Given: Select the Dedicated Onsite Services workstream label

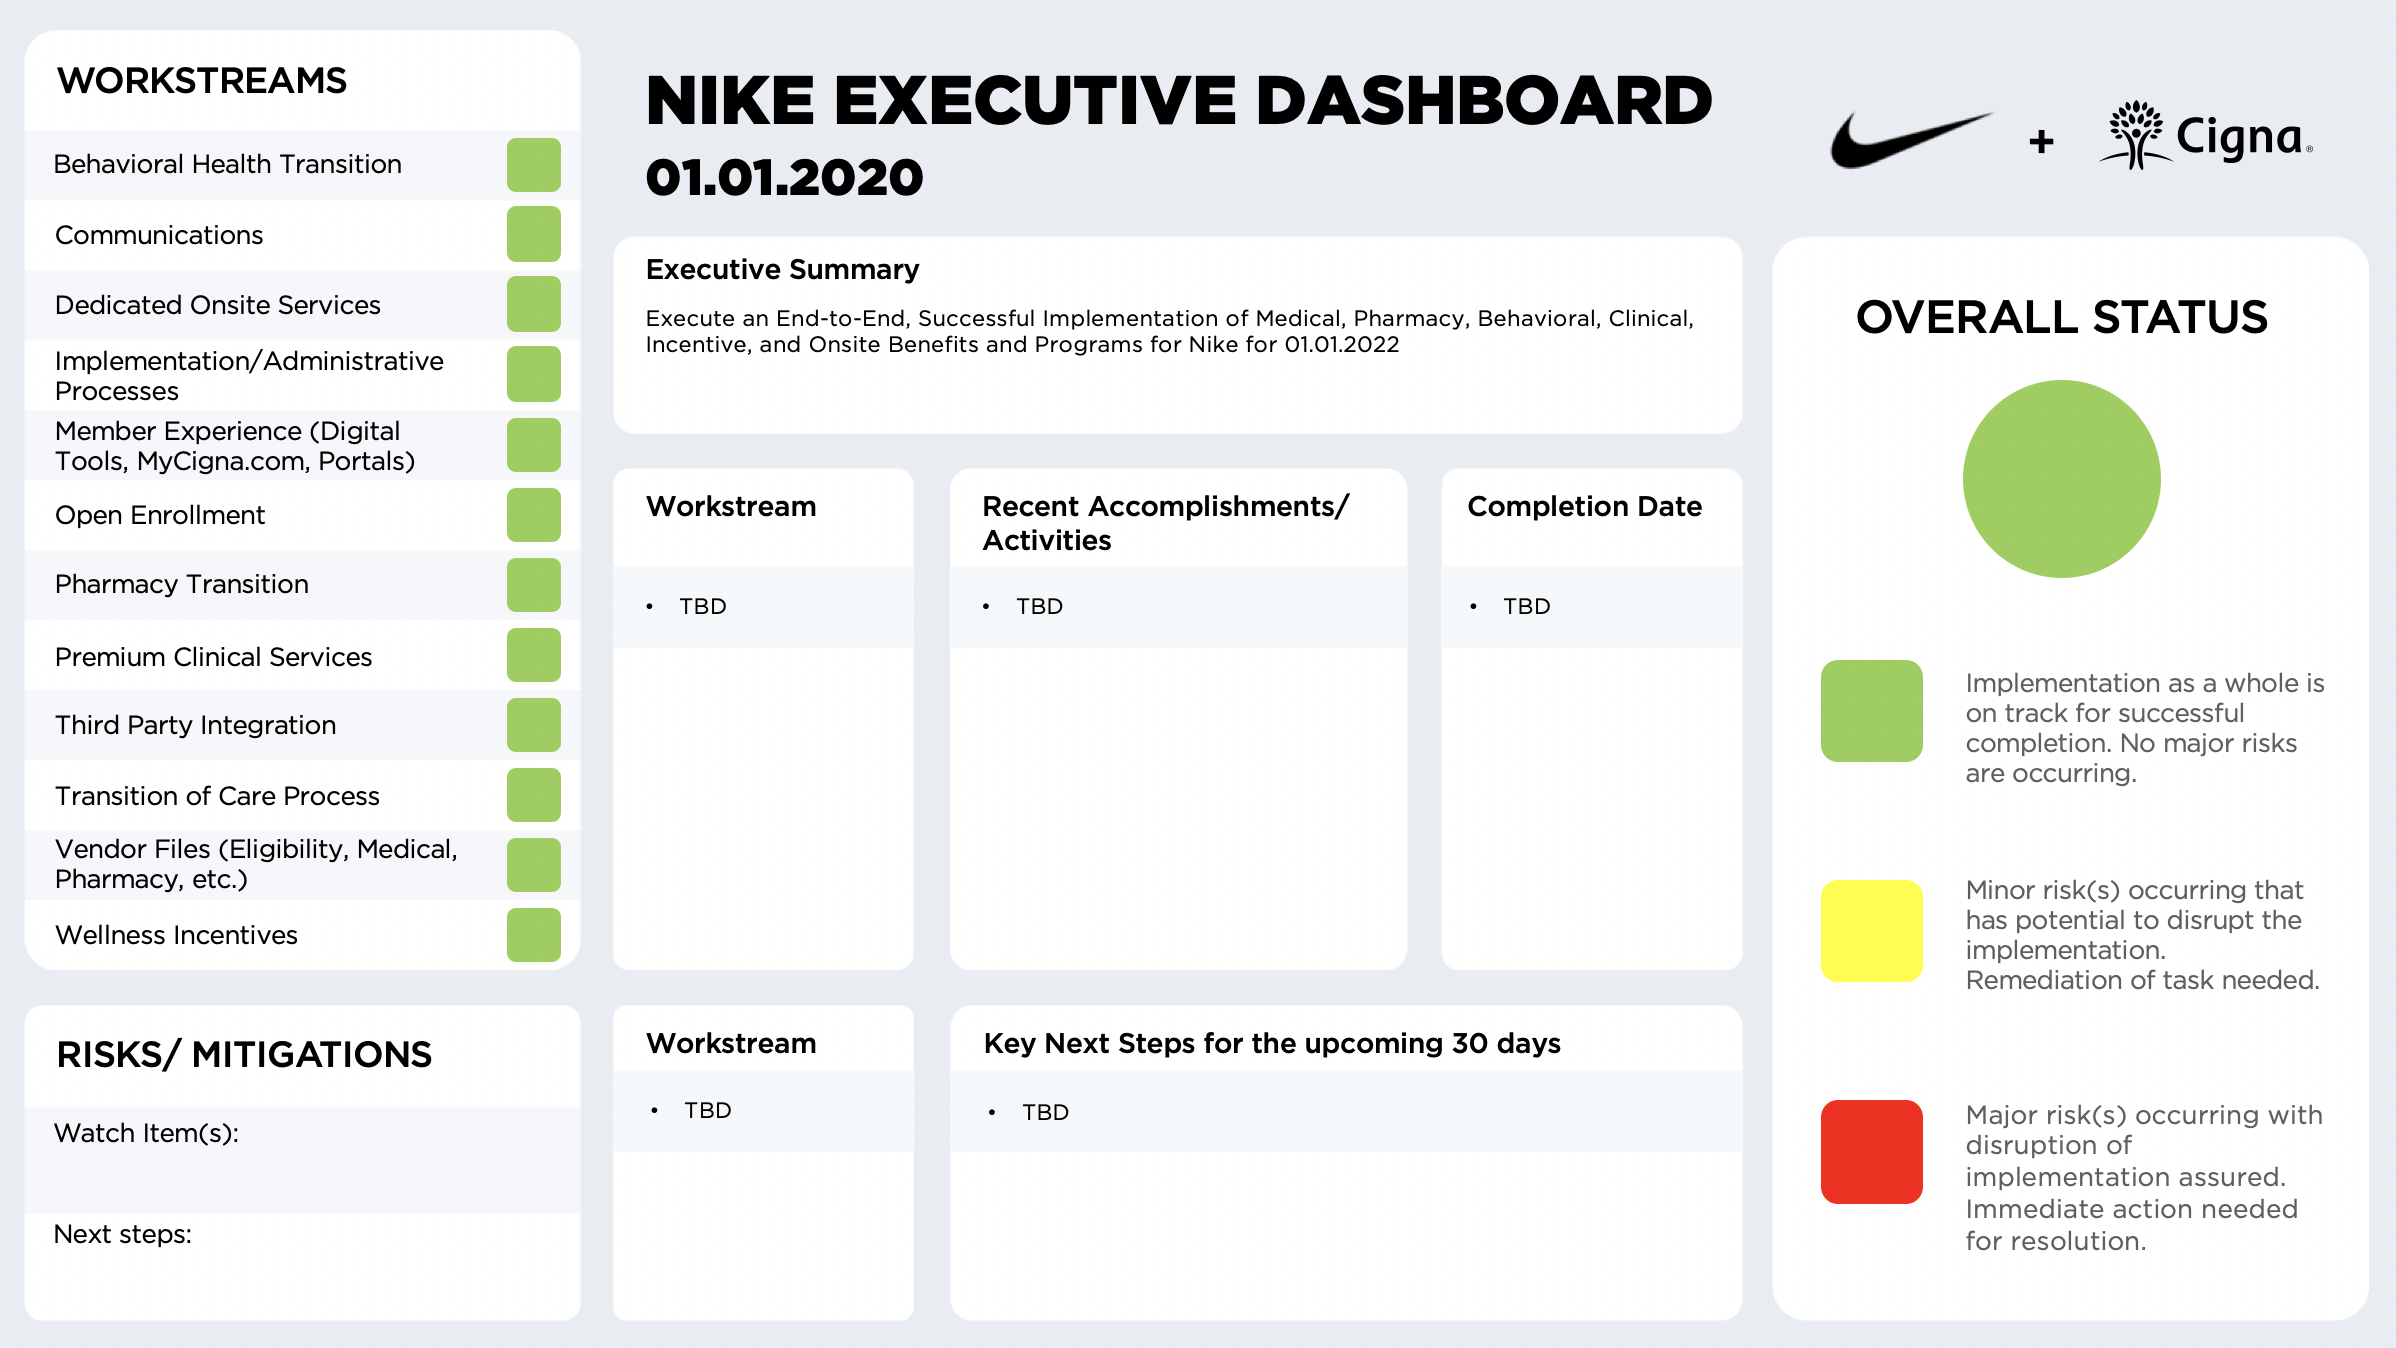Looking at the screenshot, I should click(218, 305).
